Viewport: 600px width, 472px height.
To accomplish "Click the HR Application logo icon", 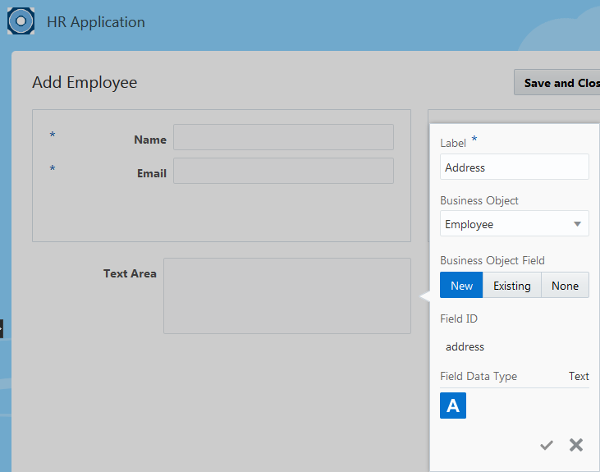I will pos(22,22).
